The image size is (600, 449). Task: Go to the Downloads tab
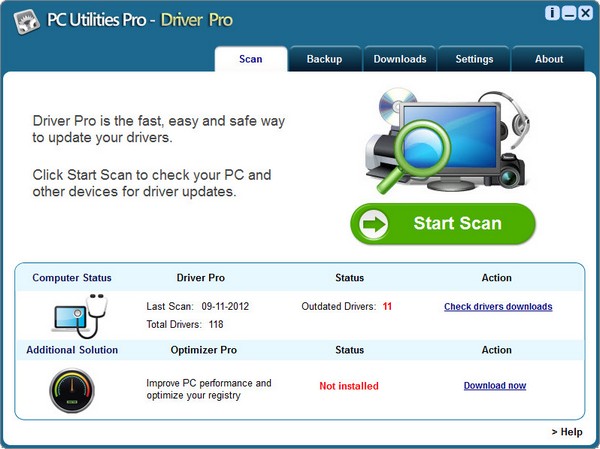400,59
